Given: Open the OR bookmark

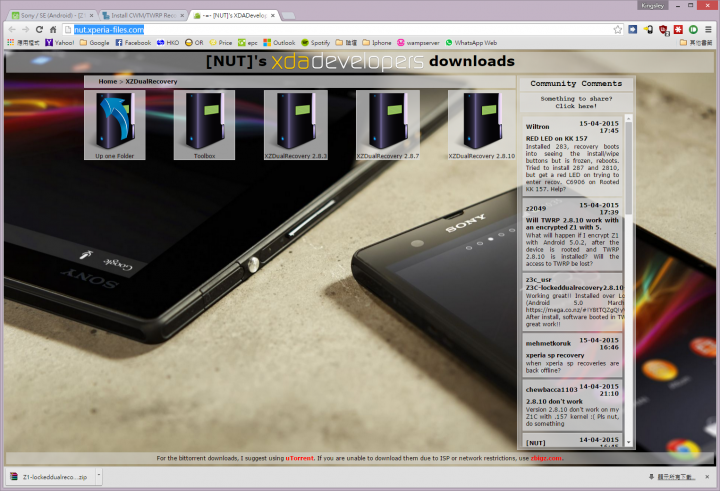Looking at the screenshot, I should click(x=194, y=43).
